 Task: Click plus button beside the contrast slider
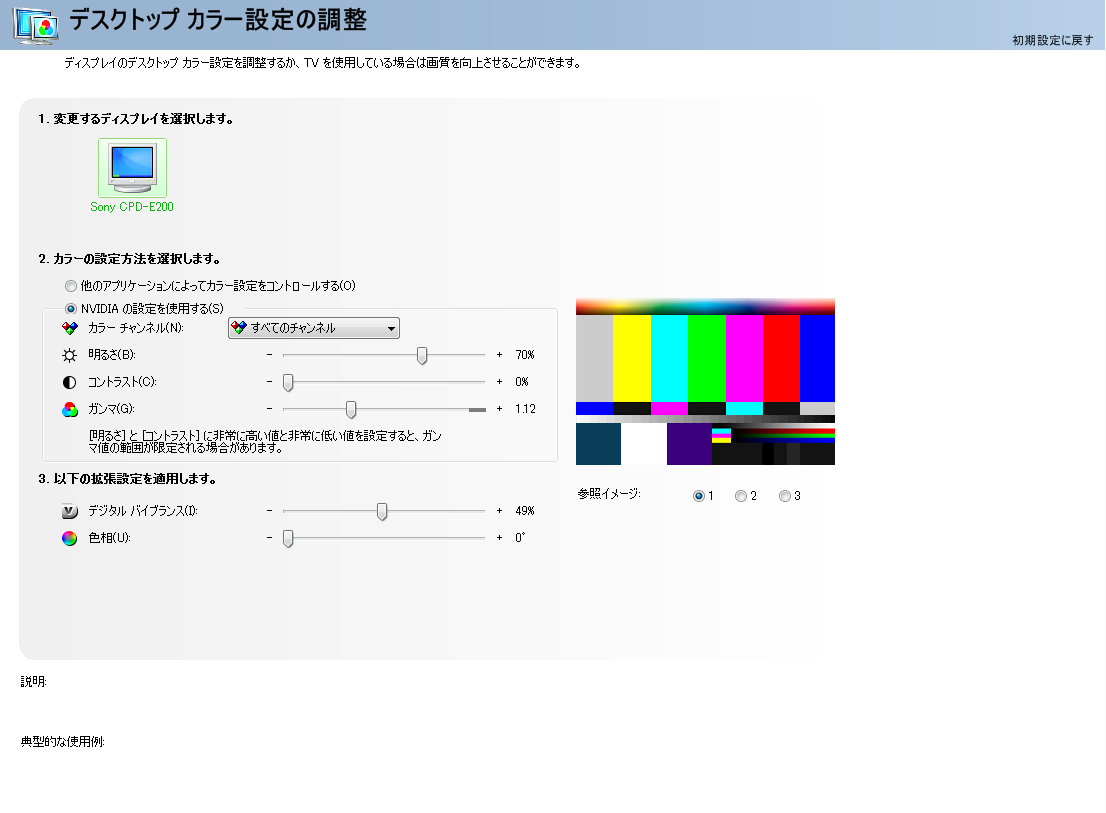point(499,382)
